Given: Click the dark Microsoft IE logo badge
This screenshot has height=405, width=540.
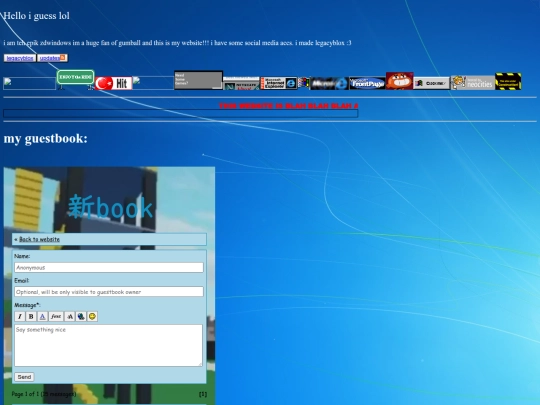Looking at the screenshot, I should pyautogui.click(x=329, y=83).
